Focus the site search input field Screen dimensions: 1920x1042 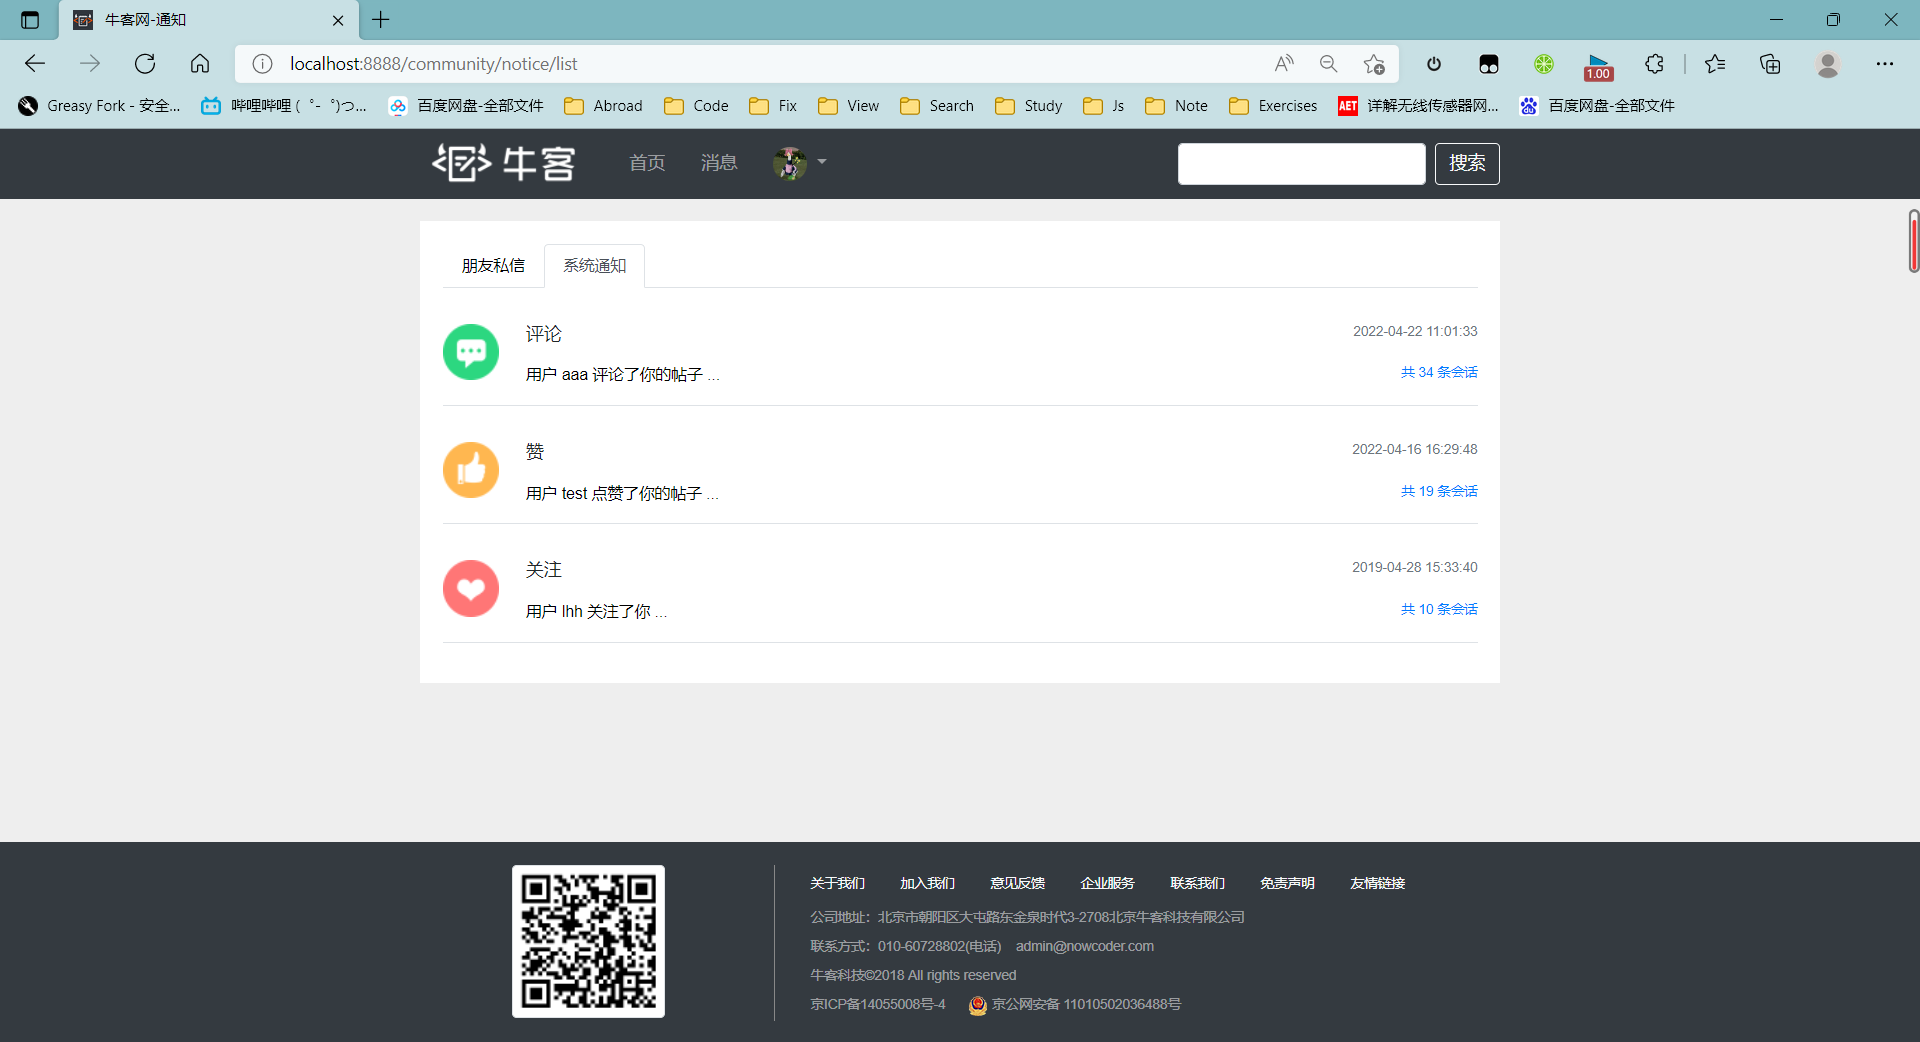tap(1301, 164)
